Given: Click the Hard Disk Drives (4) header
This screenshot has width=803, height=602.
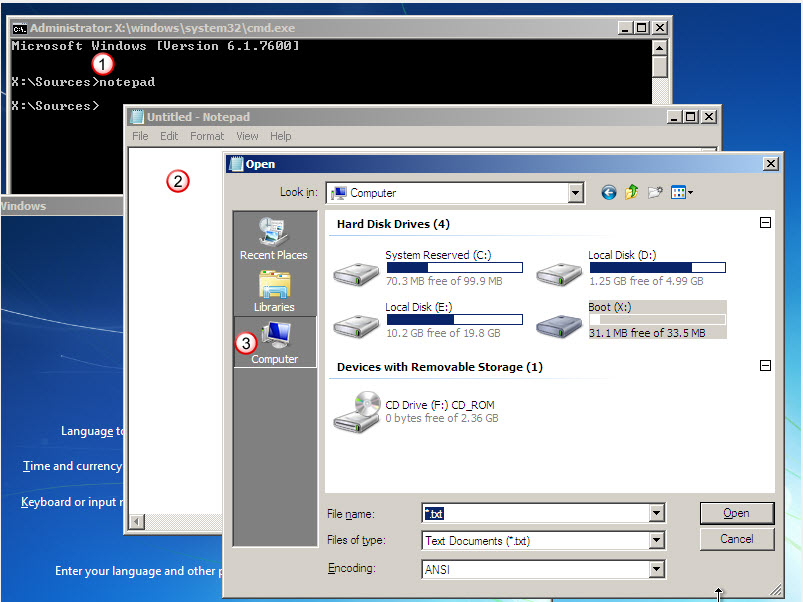Looking at the screenshot, I should (393, 224).
